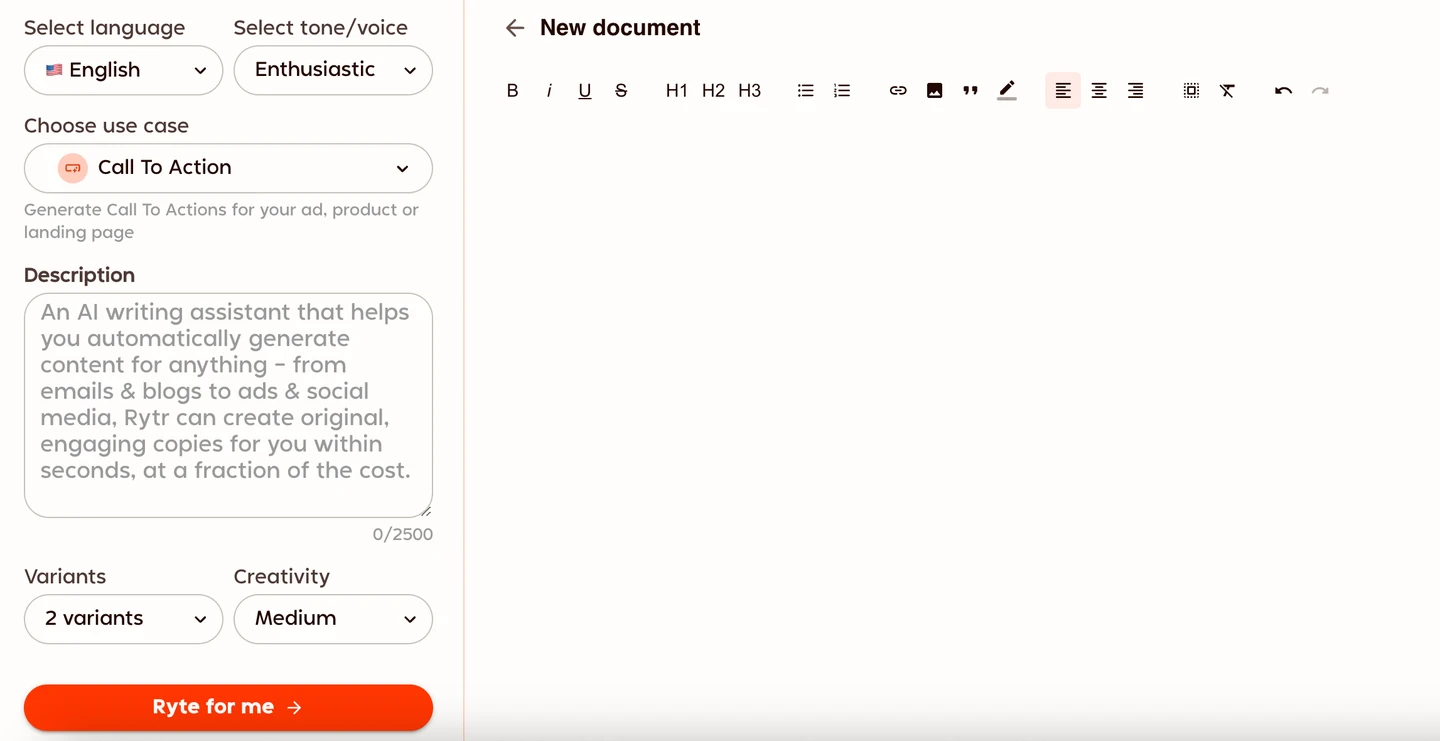Clear text formatting

[x=1227, y=91]
